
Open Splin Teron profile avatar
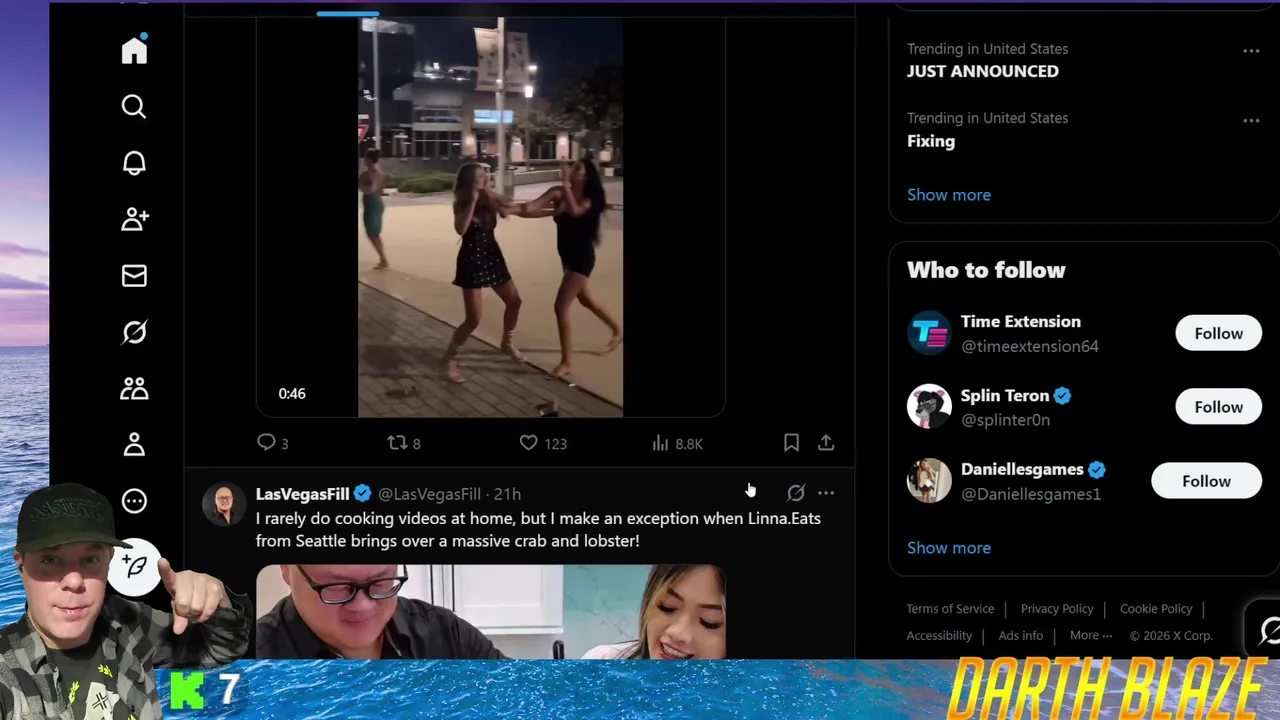point(929,407)
